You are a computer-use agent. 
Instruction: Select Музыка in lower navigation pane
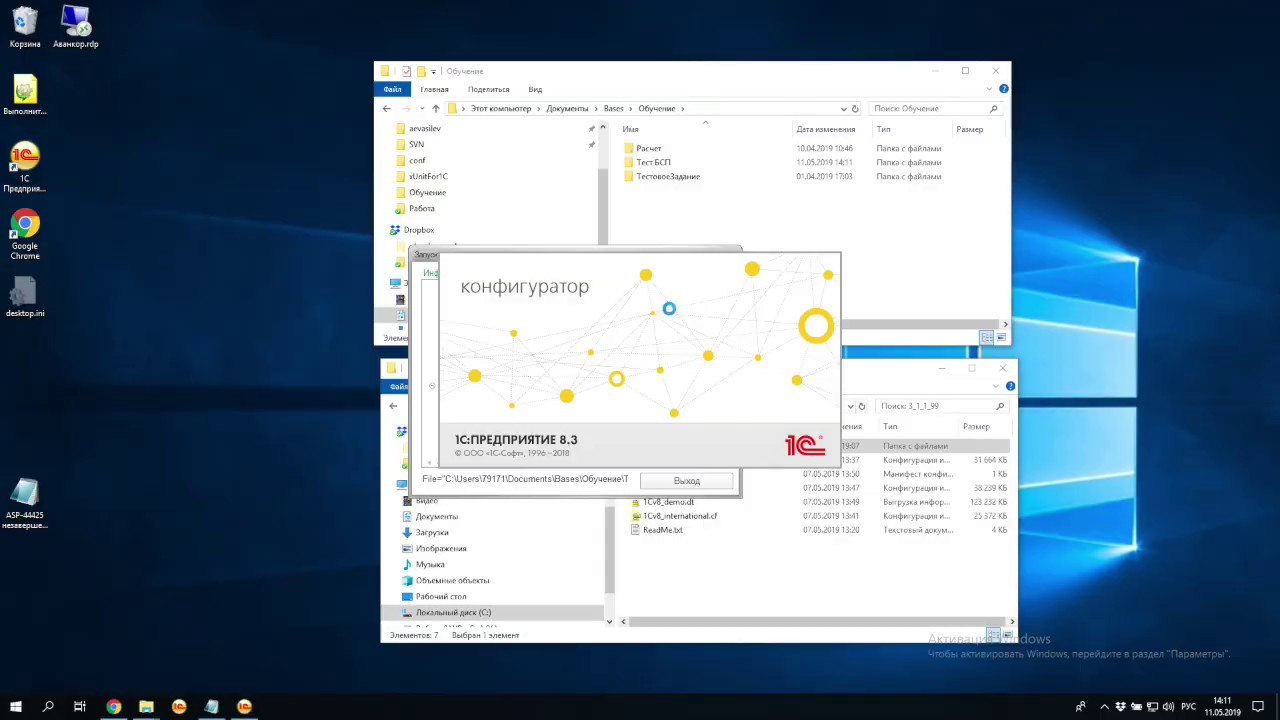click(x=430, y=564)
